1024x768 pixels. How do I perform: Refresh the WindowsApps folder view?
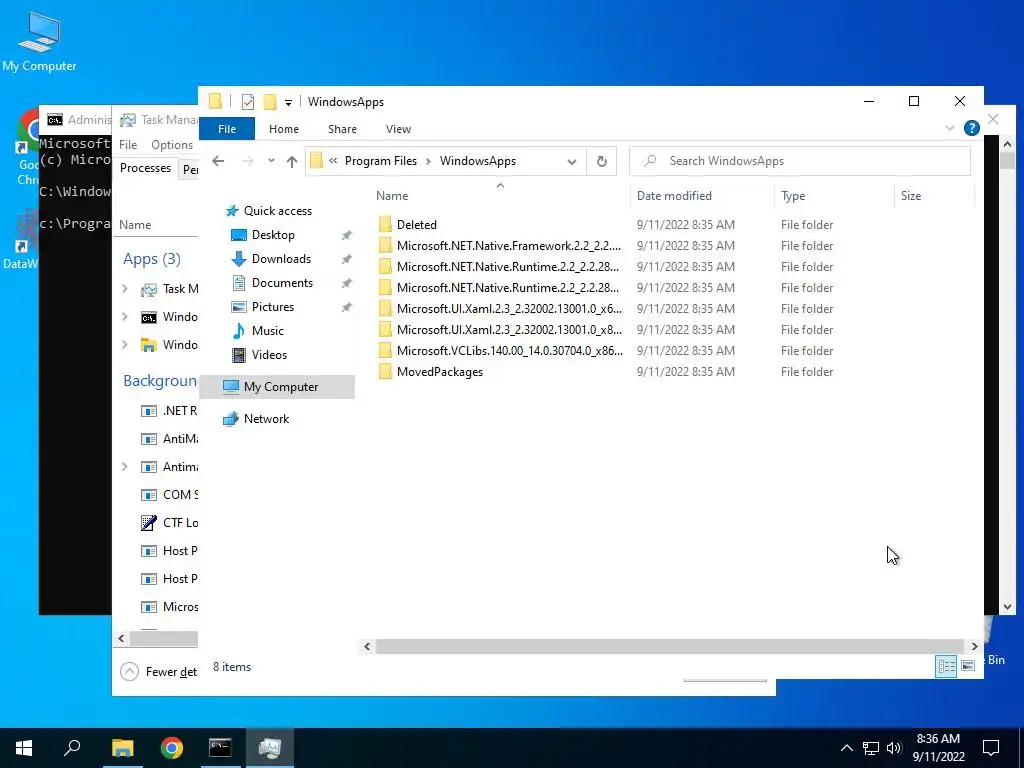[x=601, y=161]
